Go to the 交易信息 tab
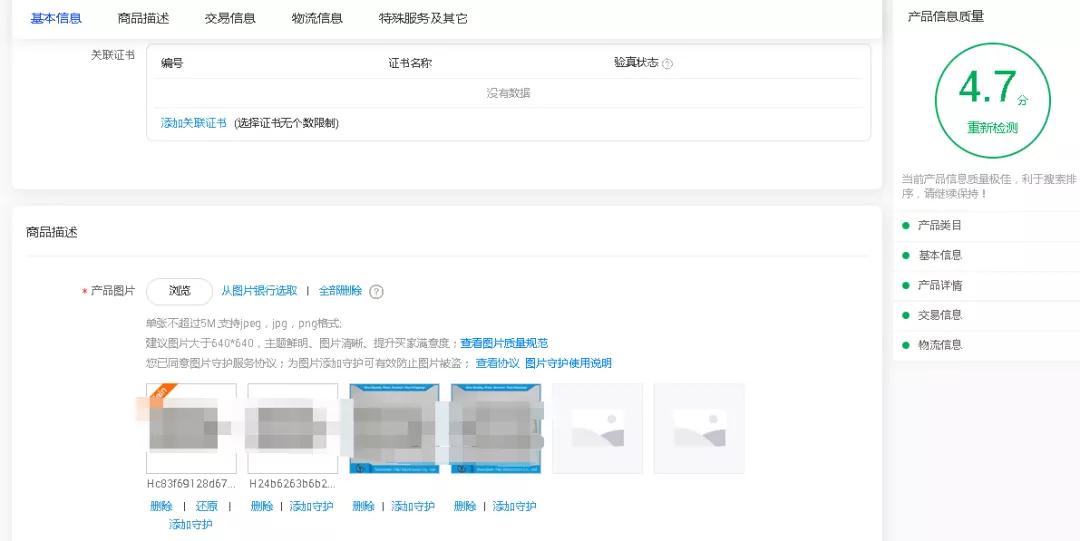 click(230, 19)
